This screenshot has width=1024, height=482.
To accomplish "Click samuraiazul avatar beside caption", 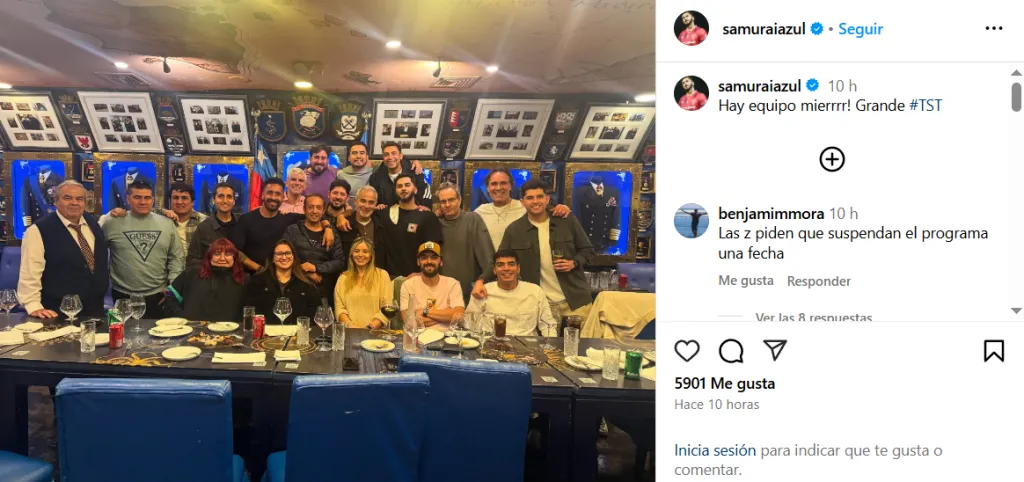I will click(x=691, y=93).
